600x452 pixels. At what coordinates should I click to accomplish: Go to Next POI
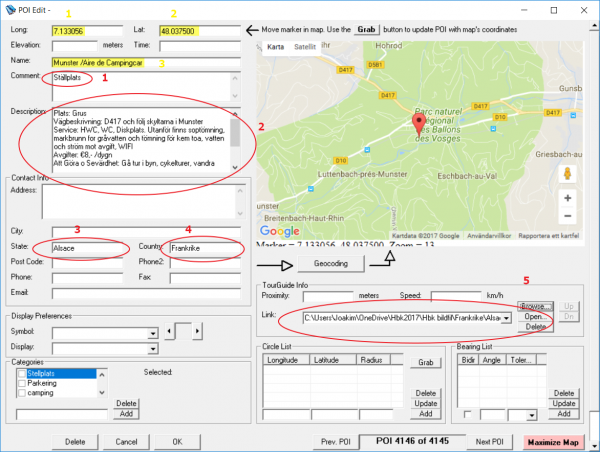[x=487, y=441]
